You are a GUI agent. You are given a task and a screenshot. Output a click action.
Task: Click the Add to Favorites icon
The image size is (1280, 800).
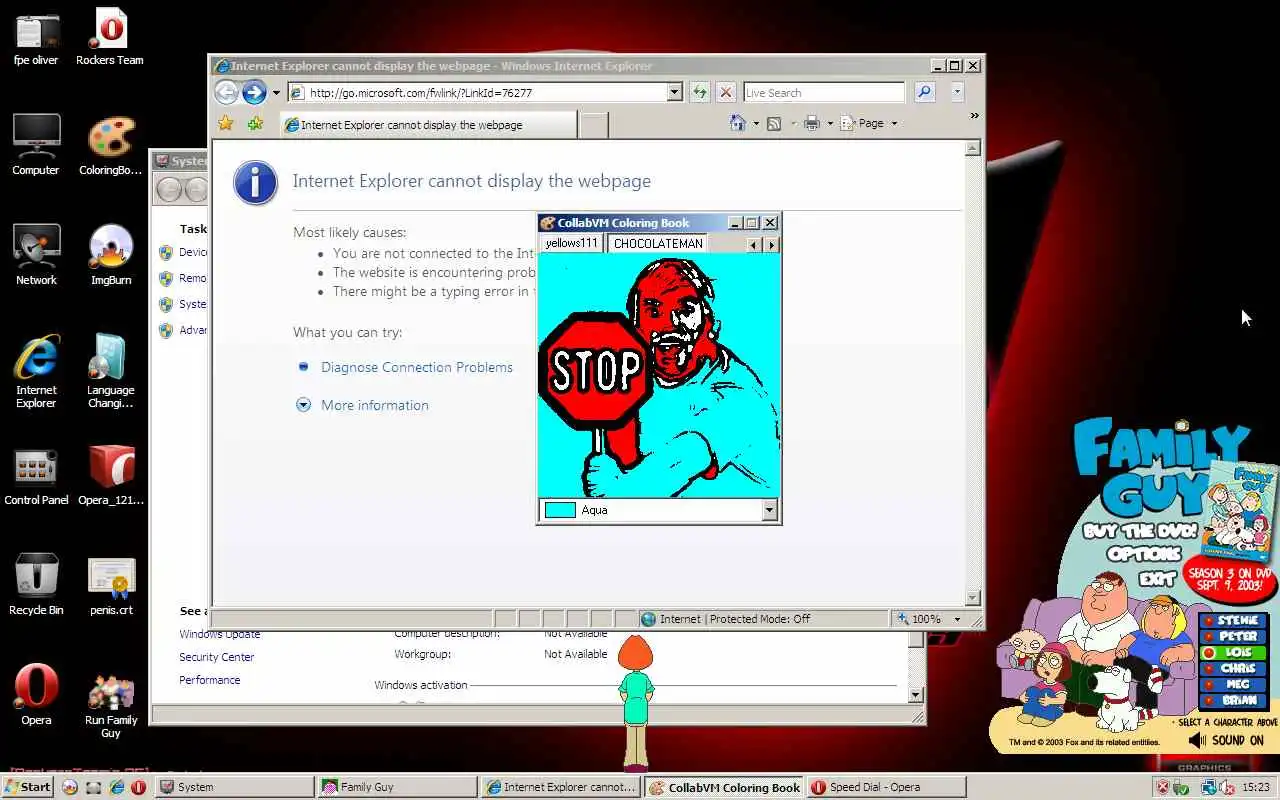click(x=255, y=123)
